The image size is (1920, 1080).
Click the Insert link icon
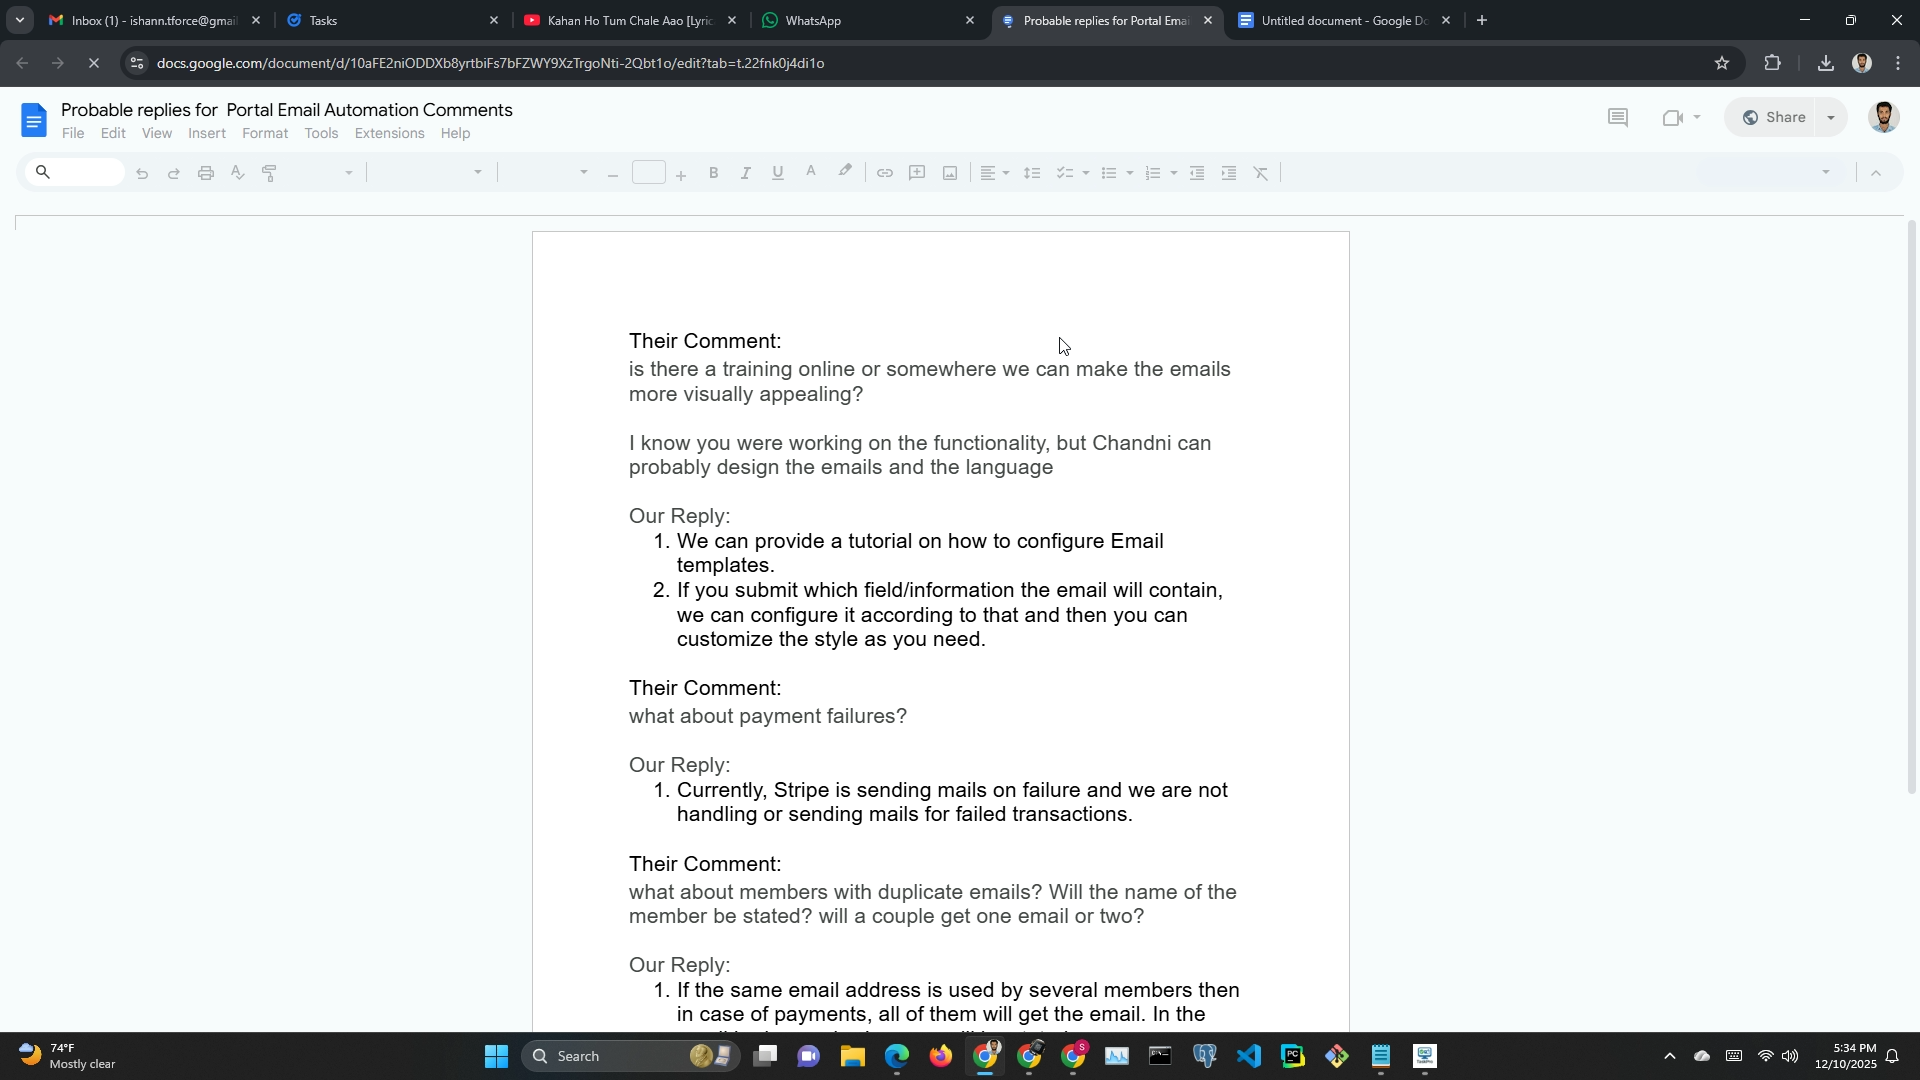tap(884, 173)
